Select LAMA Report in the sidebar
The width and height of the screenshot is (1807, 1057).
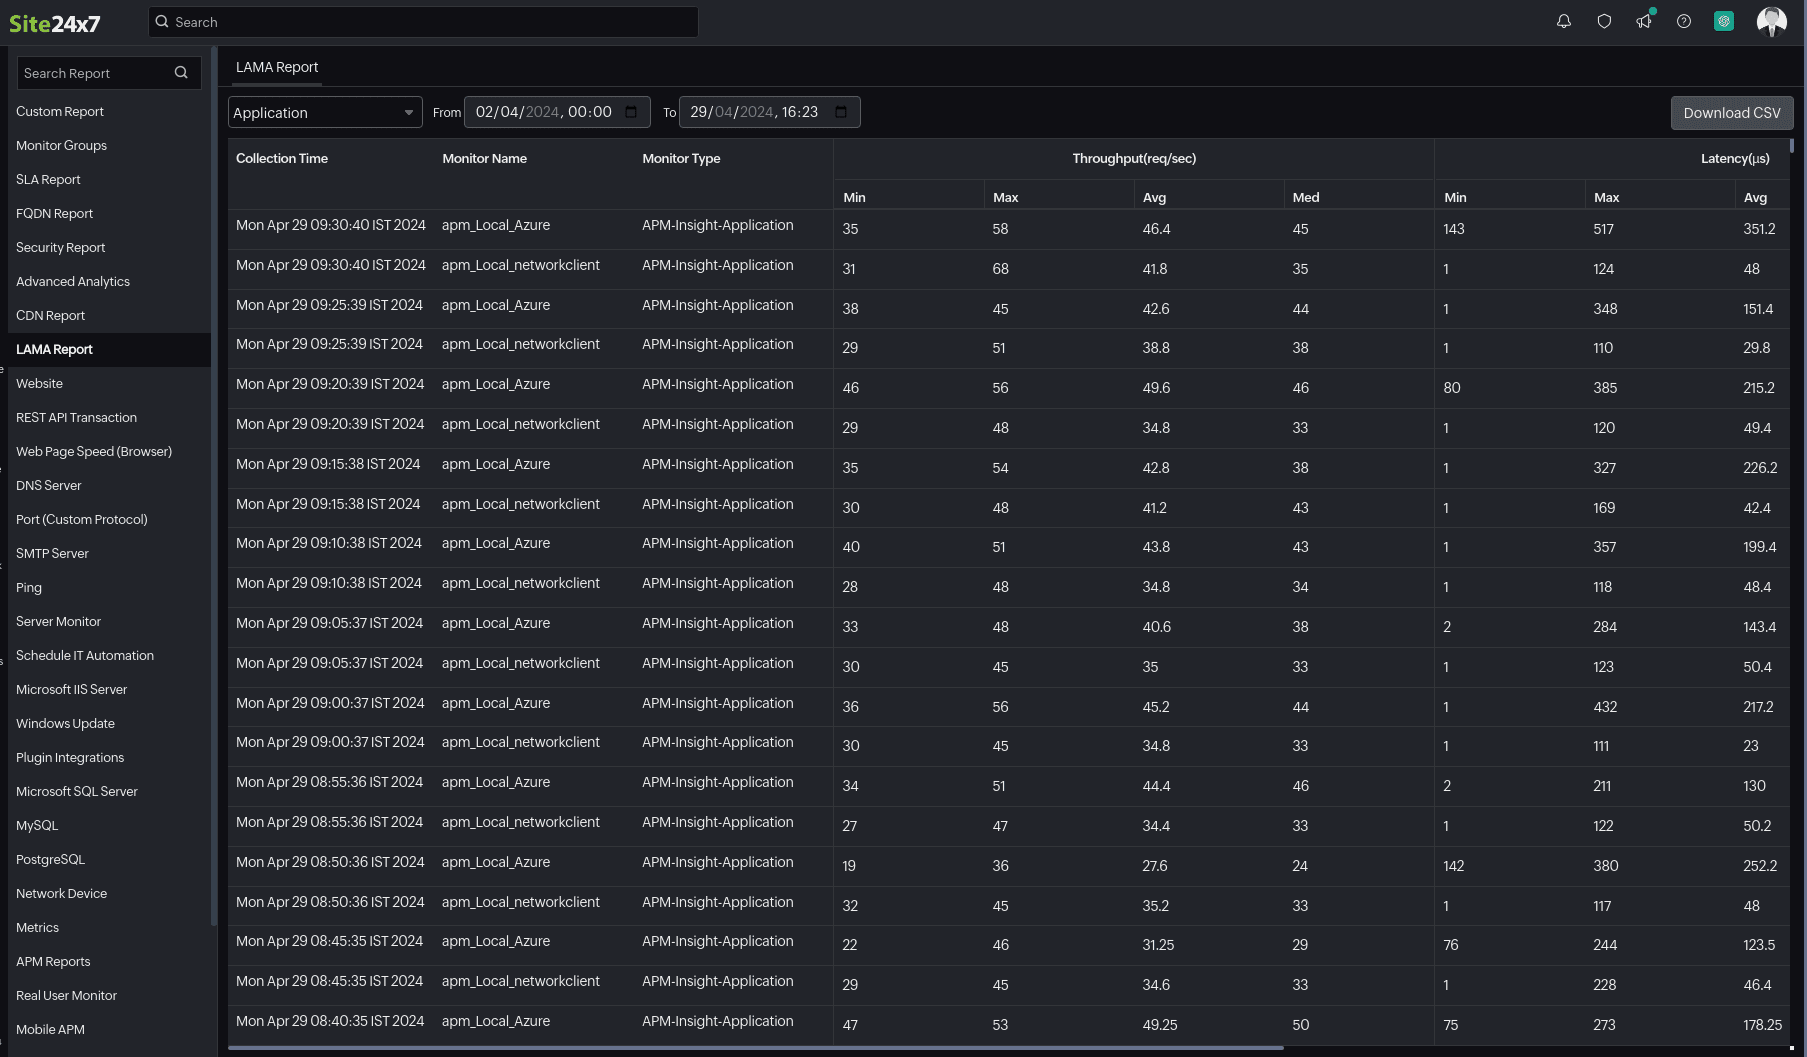coord(54,349)
